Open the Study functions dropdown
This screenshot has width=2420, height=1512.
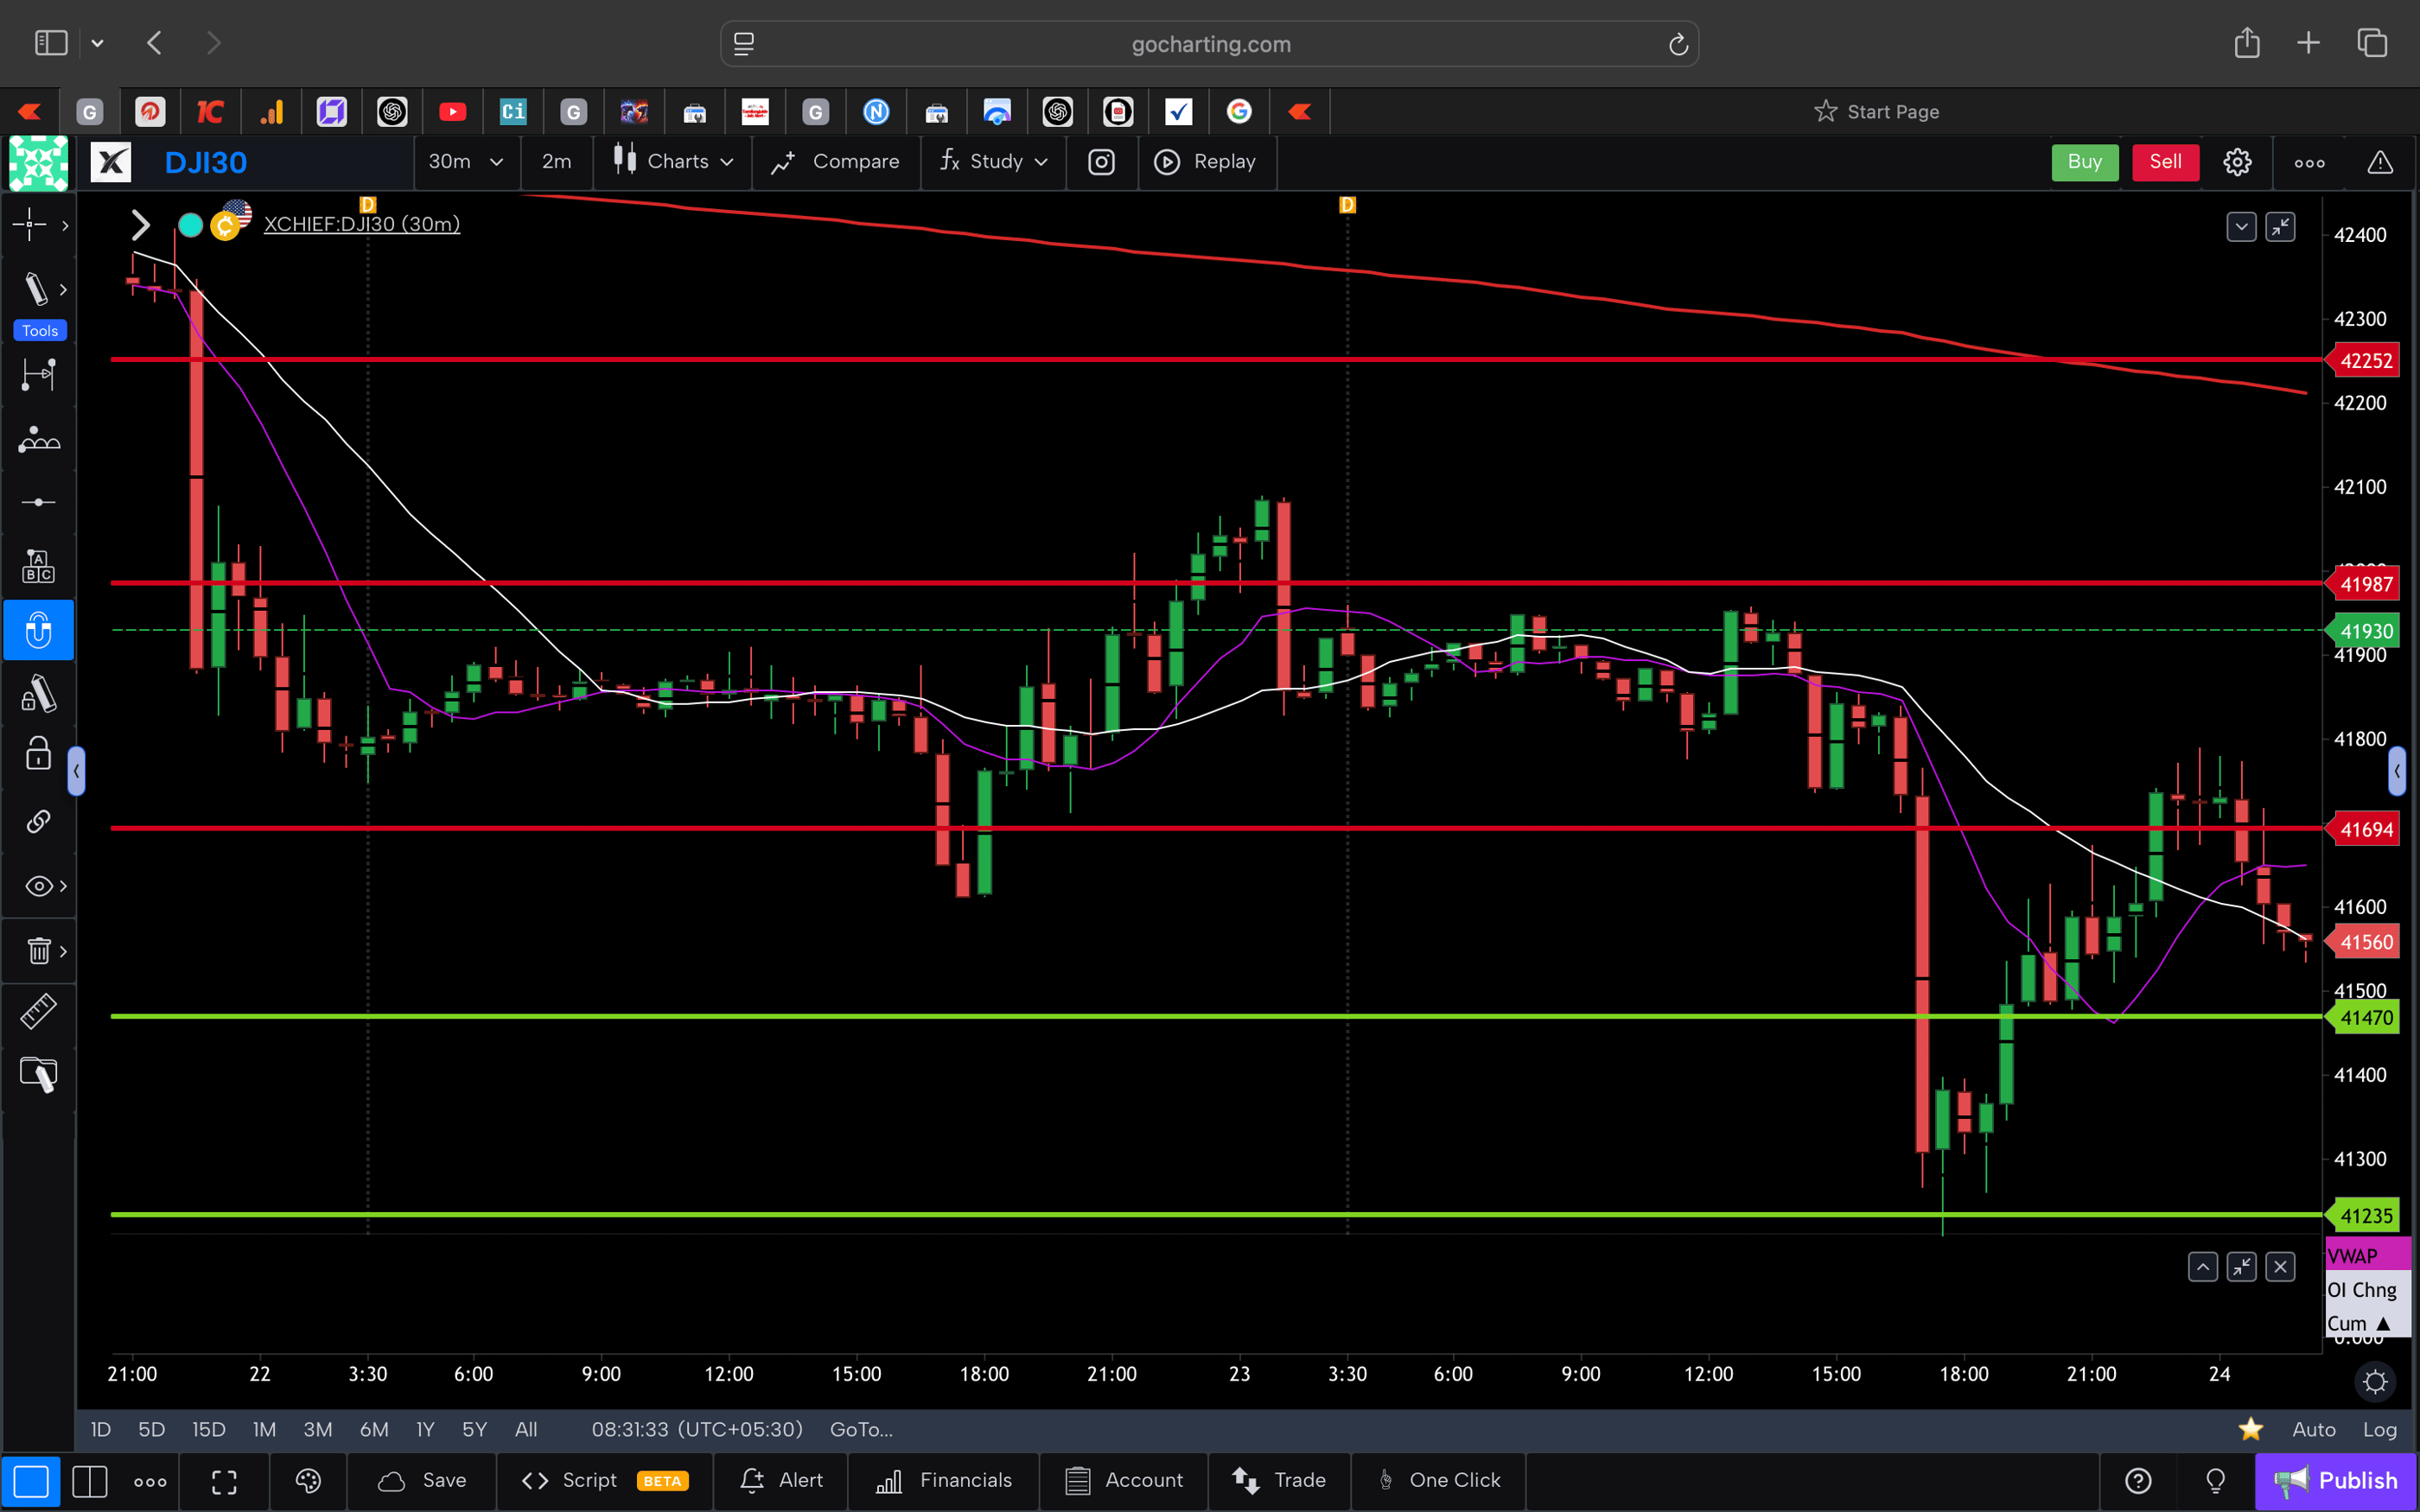click(993, 161)
